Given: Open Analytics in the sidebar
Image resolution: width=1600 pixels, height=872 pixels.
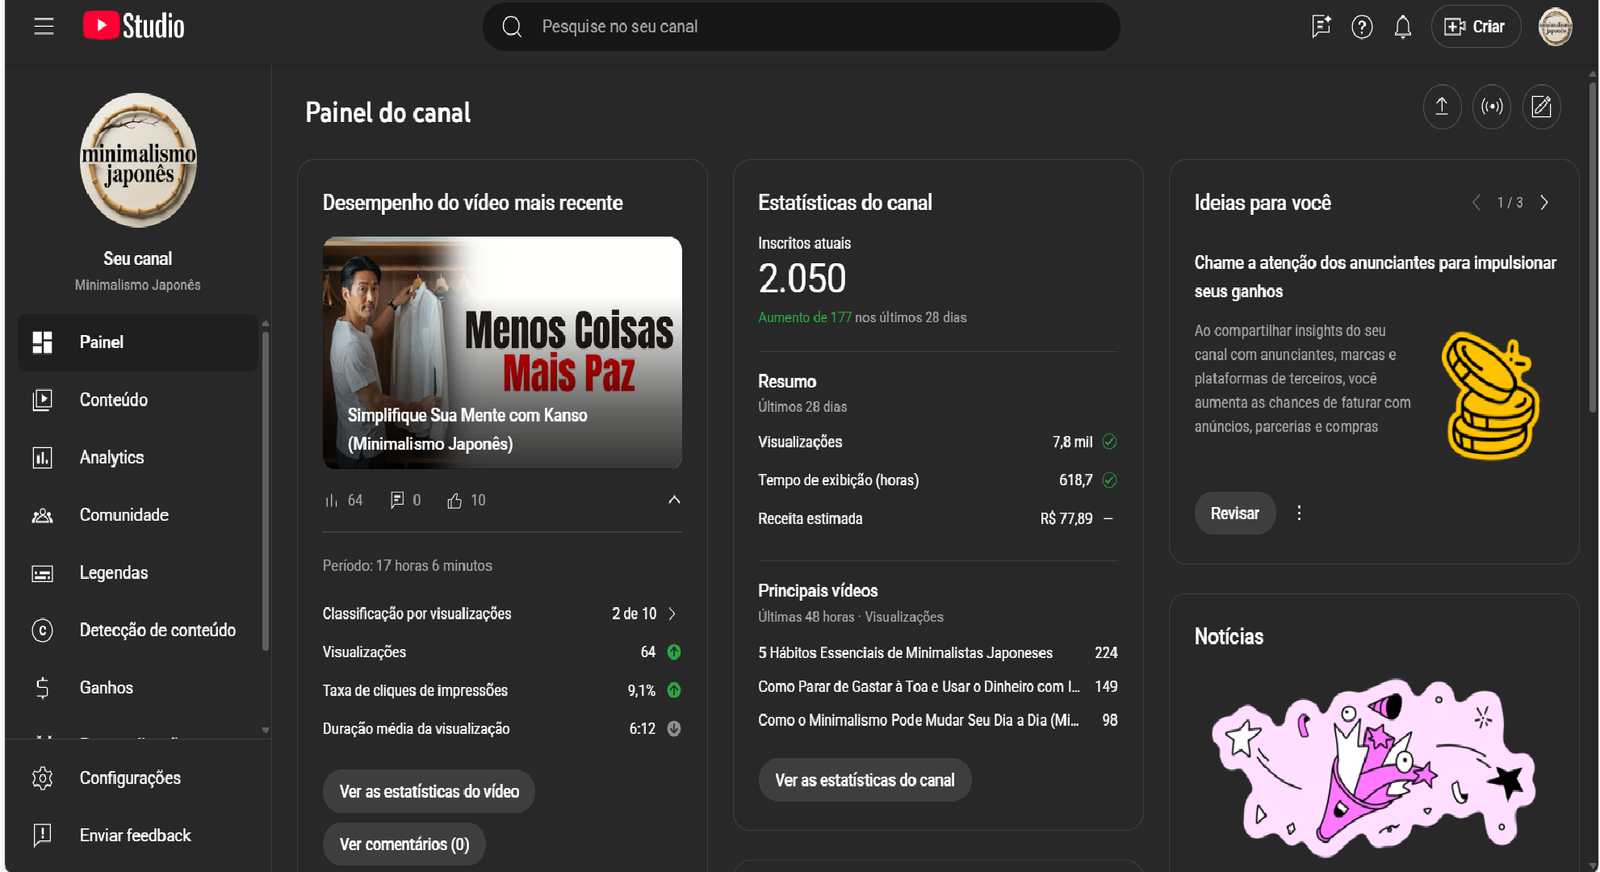Looking at the screenshot, I should click(x=138, y=458).
